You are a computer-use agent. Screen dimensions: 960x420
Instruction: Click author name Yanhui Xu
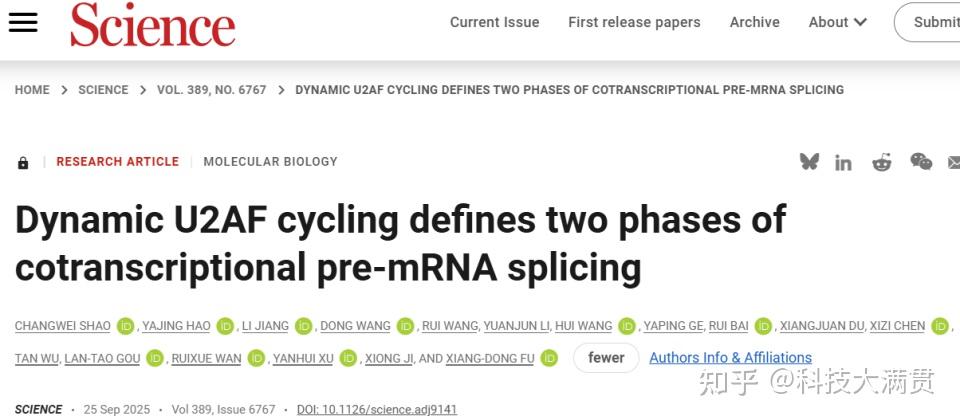(304, 358)
